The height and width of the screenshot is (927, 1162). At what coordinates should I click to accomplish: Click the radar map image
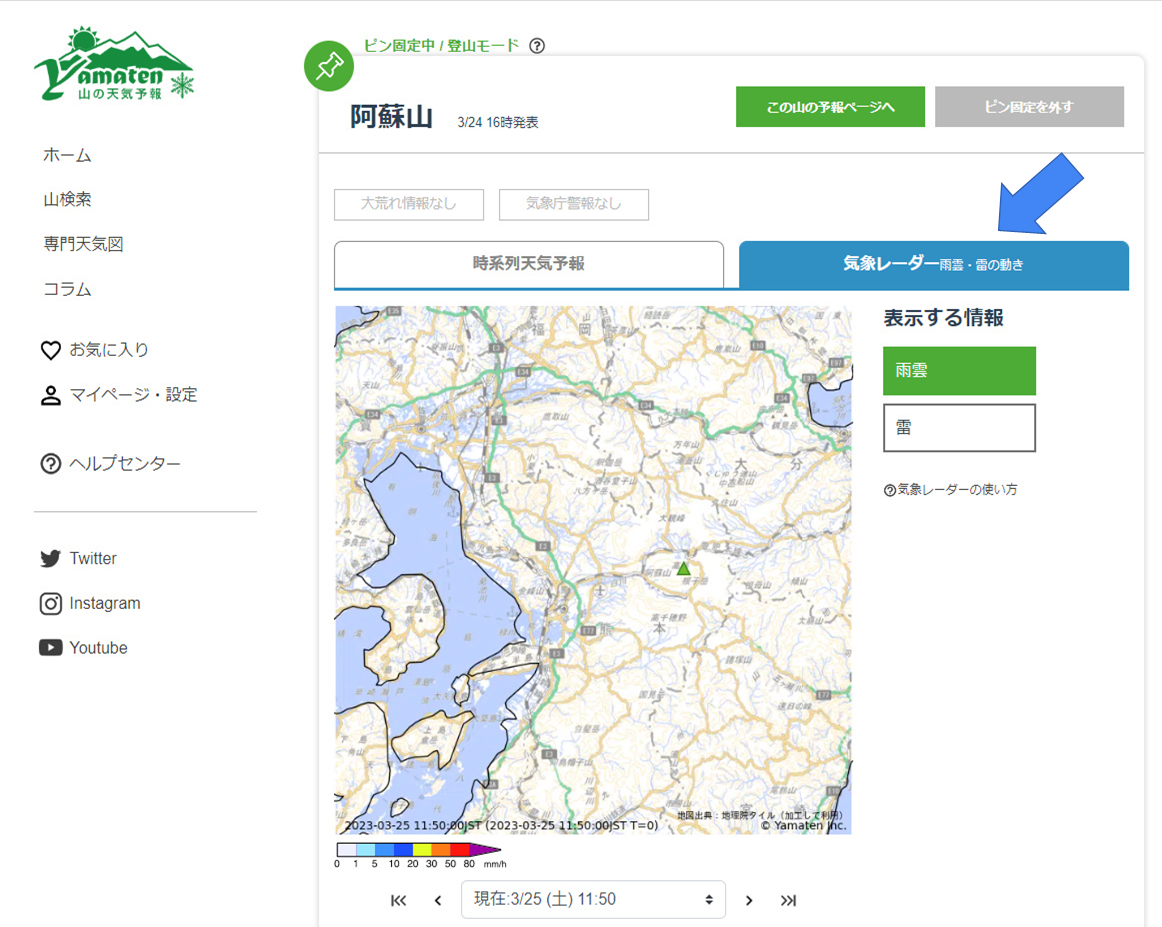point(593,570)
